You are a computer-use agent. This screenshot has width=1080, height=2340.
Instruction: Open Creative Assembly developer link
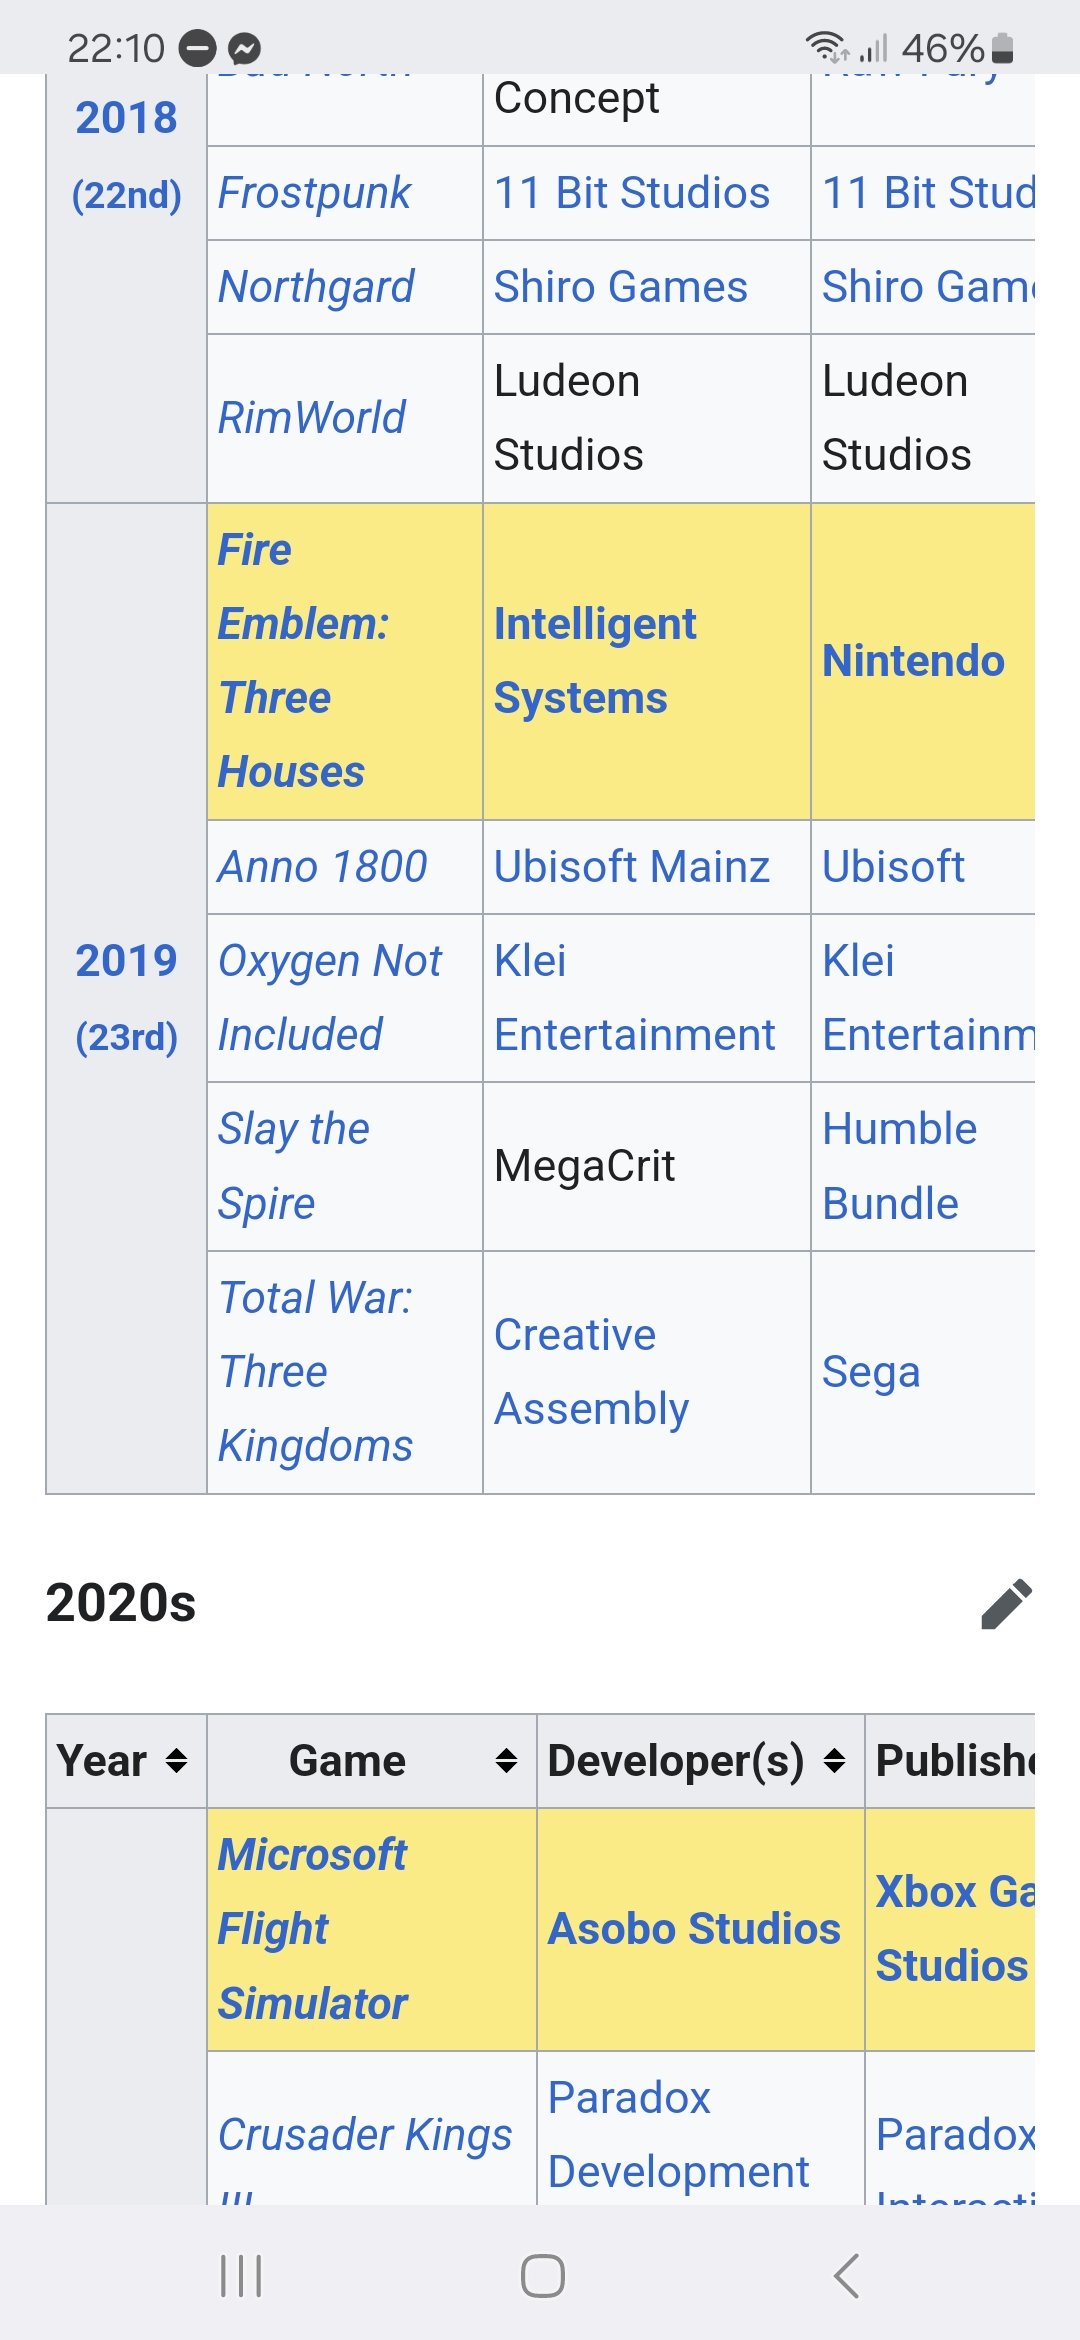coord(590,1372)
